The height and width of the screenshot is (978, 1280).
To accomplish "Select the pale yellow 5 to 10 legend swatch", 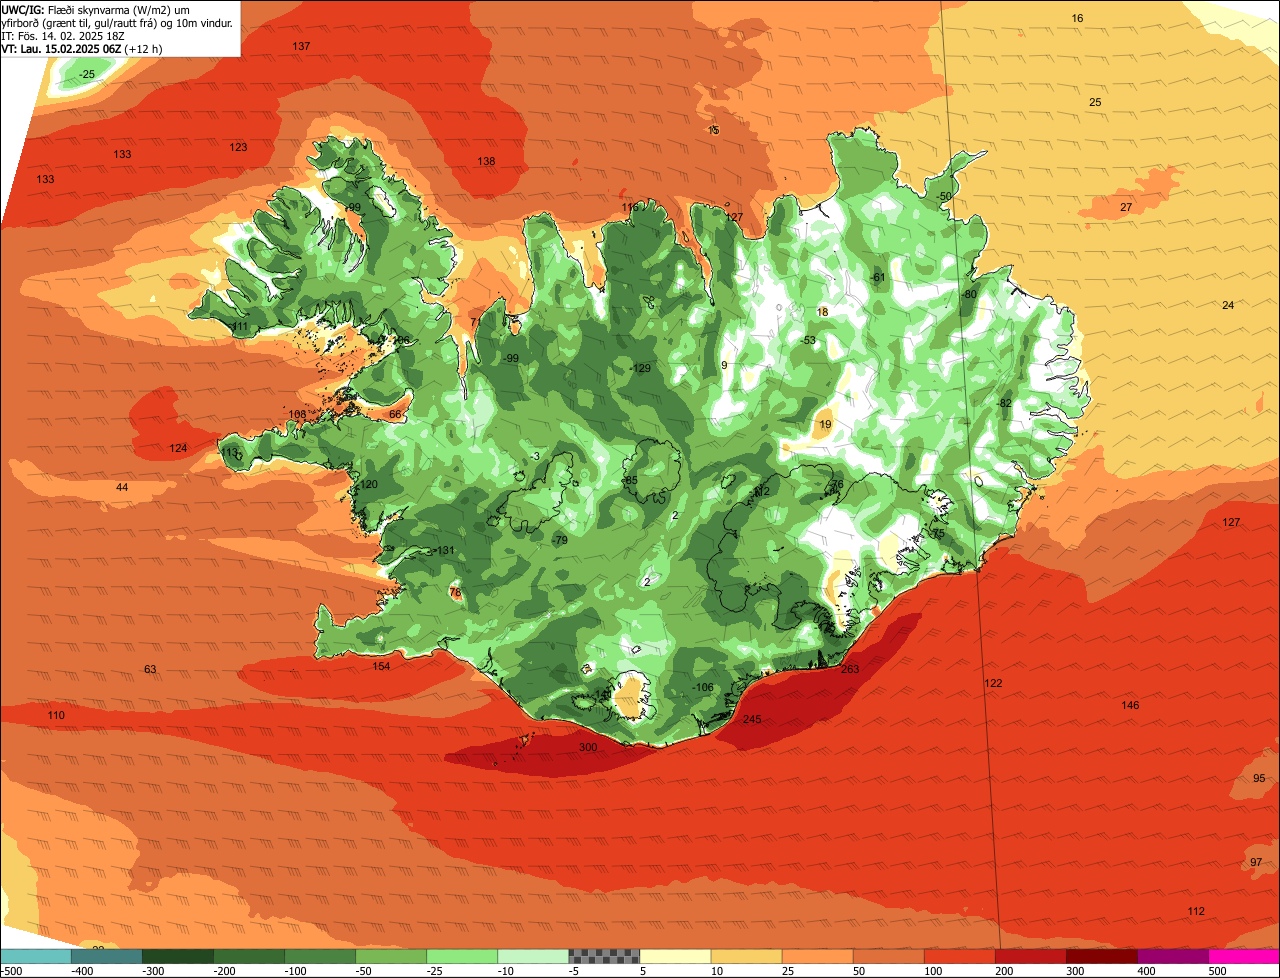I will pos(675,956).
